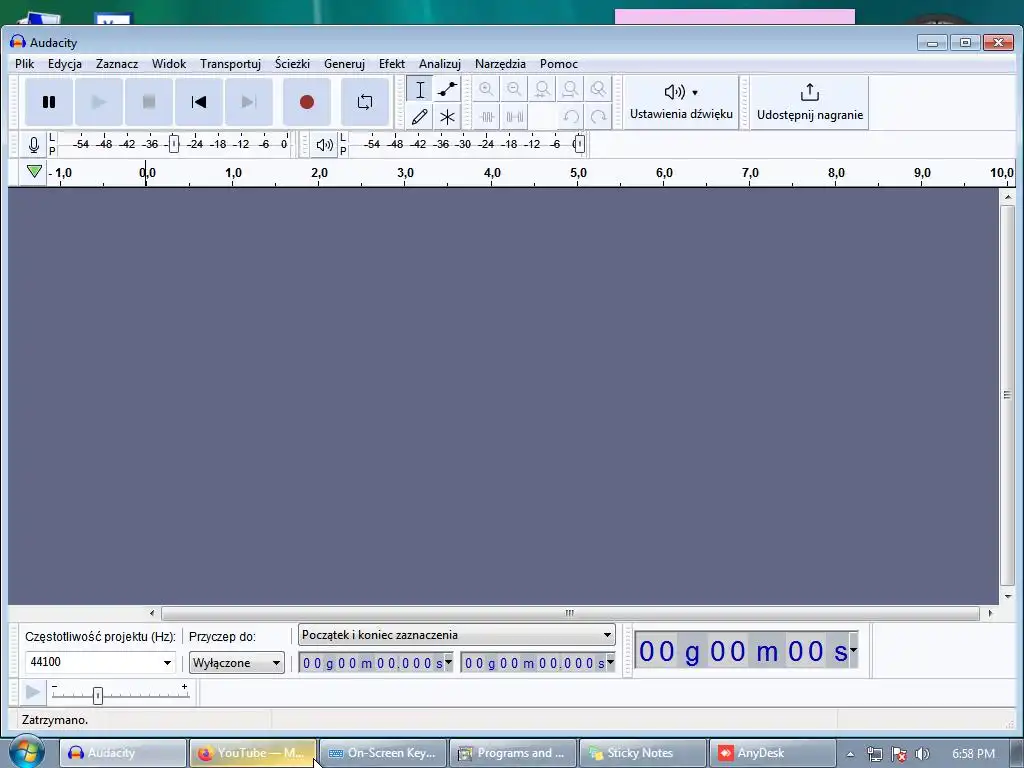Open the Ścieżki menu
This screenshot has height=768, width=1024.
292,63
